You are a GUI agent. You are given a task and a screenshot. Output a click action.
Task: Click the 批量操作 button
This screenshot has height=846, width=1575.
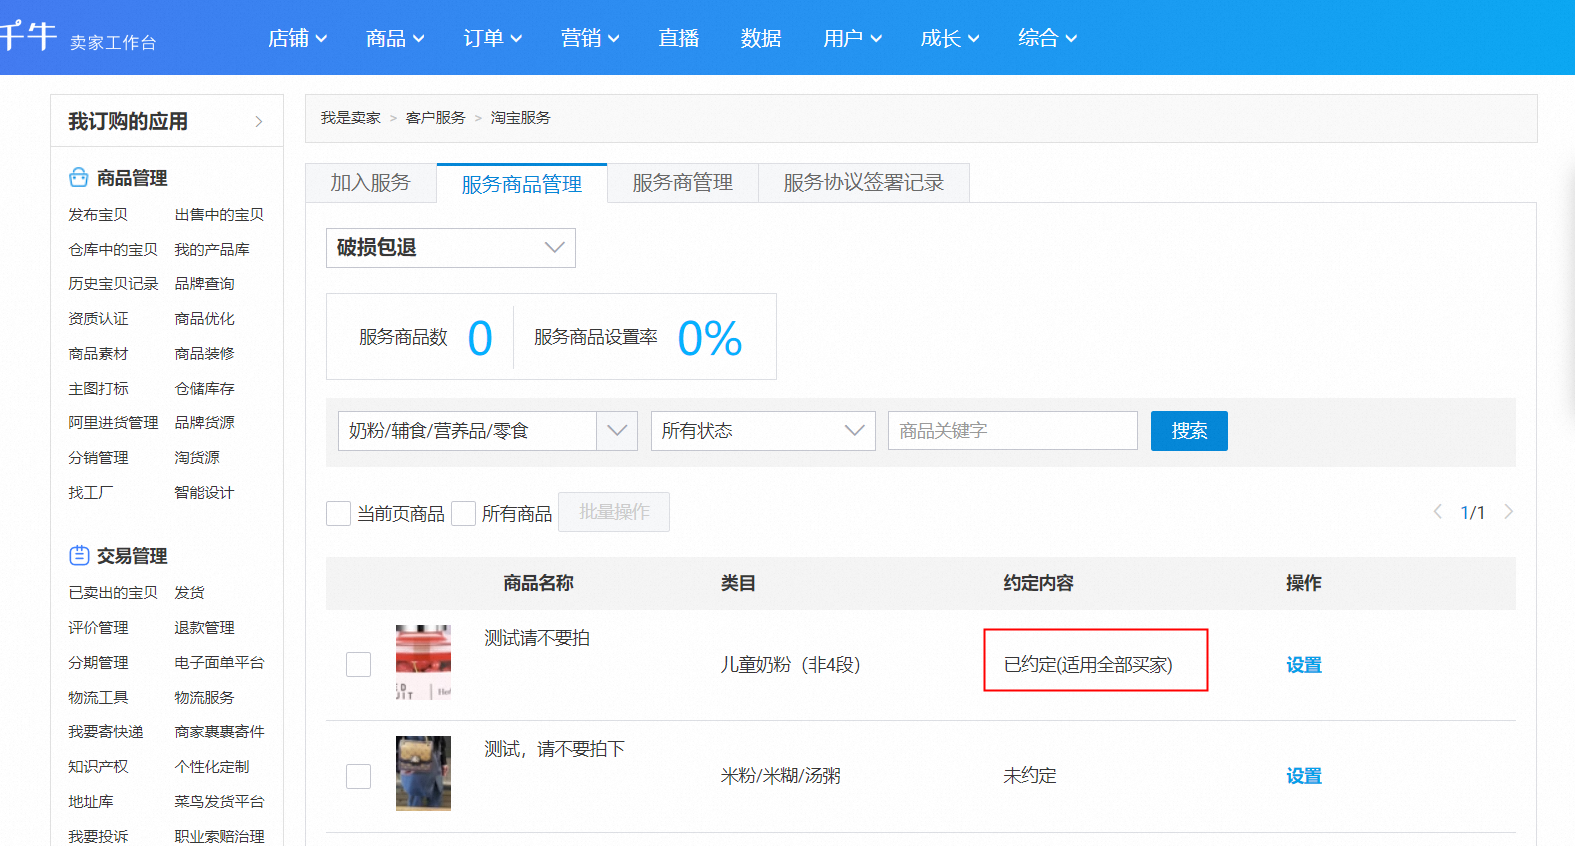coord(614,512)
